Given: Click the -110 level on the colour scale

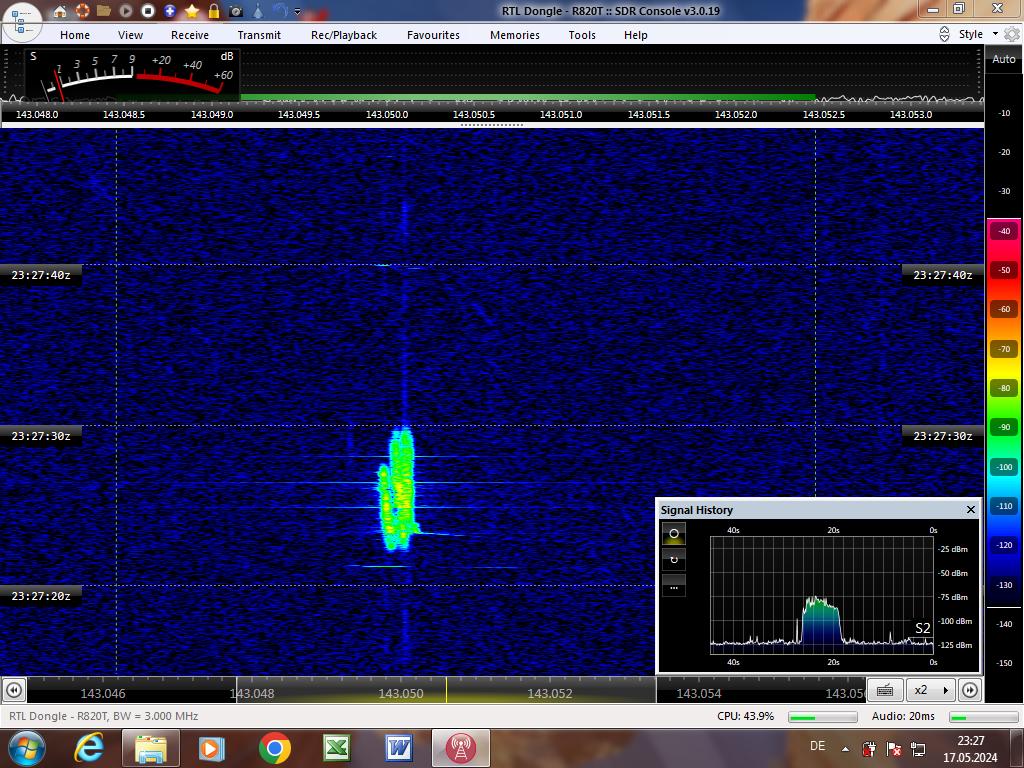Looking at the screenshot, I should [1004, 506].
